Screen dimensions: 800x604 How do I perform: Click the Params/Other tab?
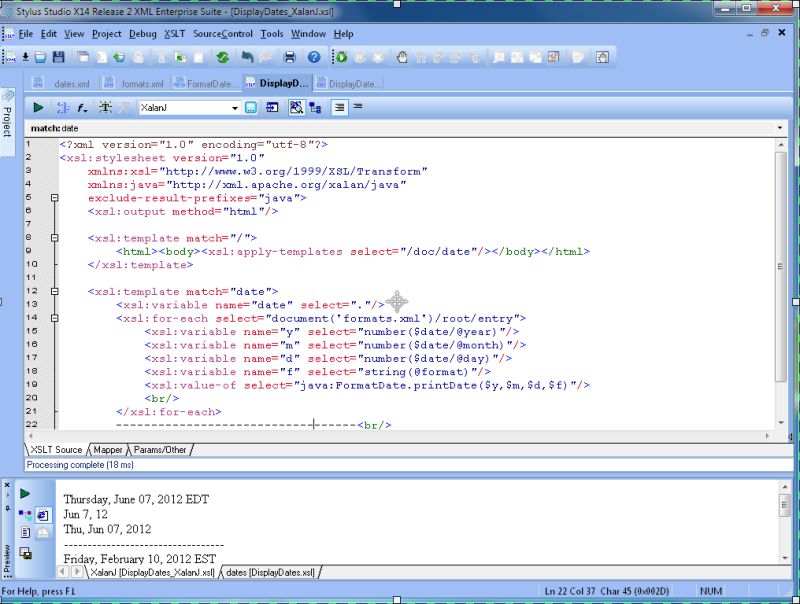[160, 449]
